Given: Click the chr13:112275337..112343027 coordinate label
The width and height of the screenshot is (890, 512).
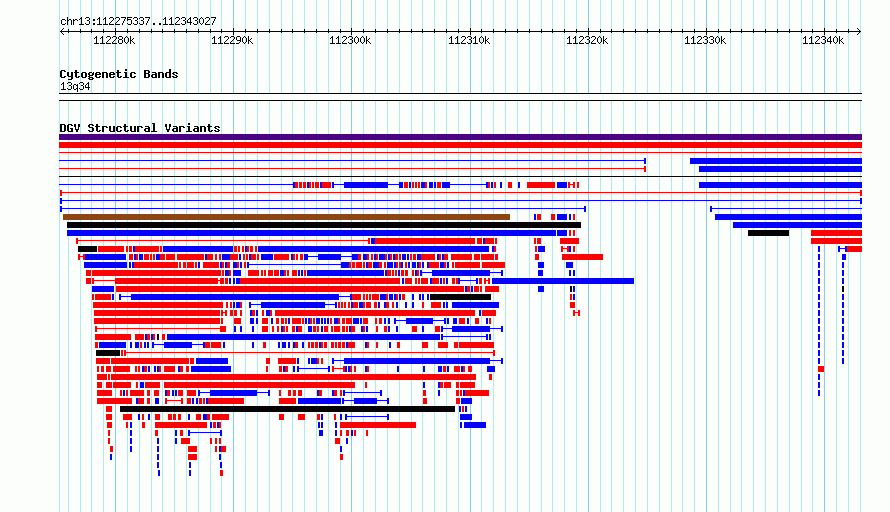Looking at the screenshot, I should (x=138, y=21).
